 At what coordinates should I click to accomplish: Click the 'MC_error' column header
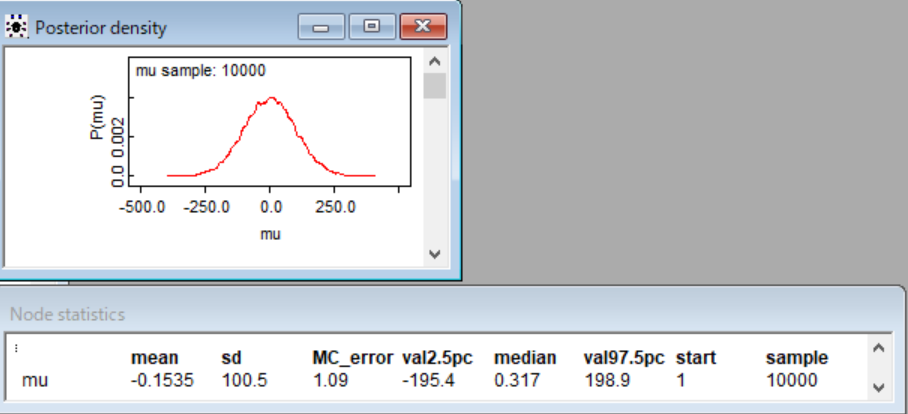pos(353,358)
